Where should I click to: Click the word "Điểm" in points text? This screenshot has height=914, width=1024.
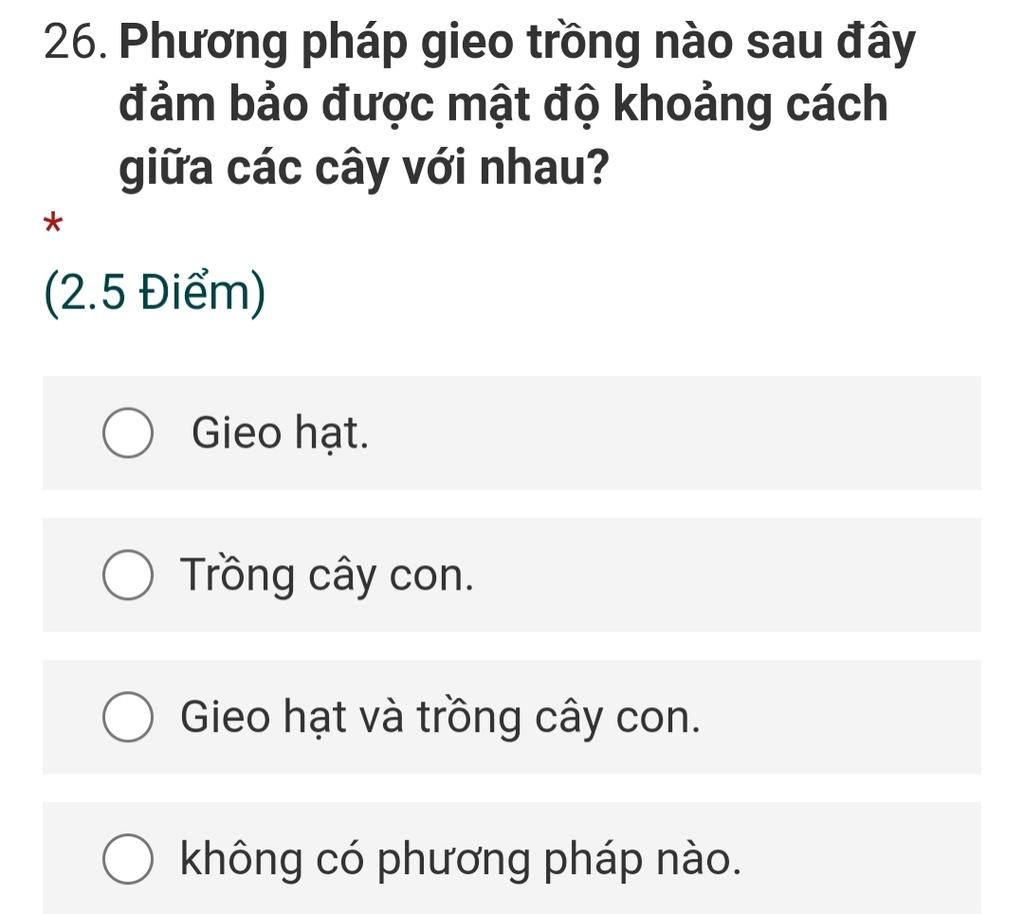pos(194,292)
